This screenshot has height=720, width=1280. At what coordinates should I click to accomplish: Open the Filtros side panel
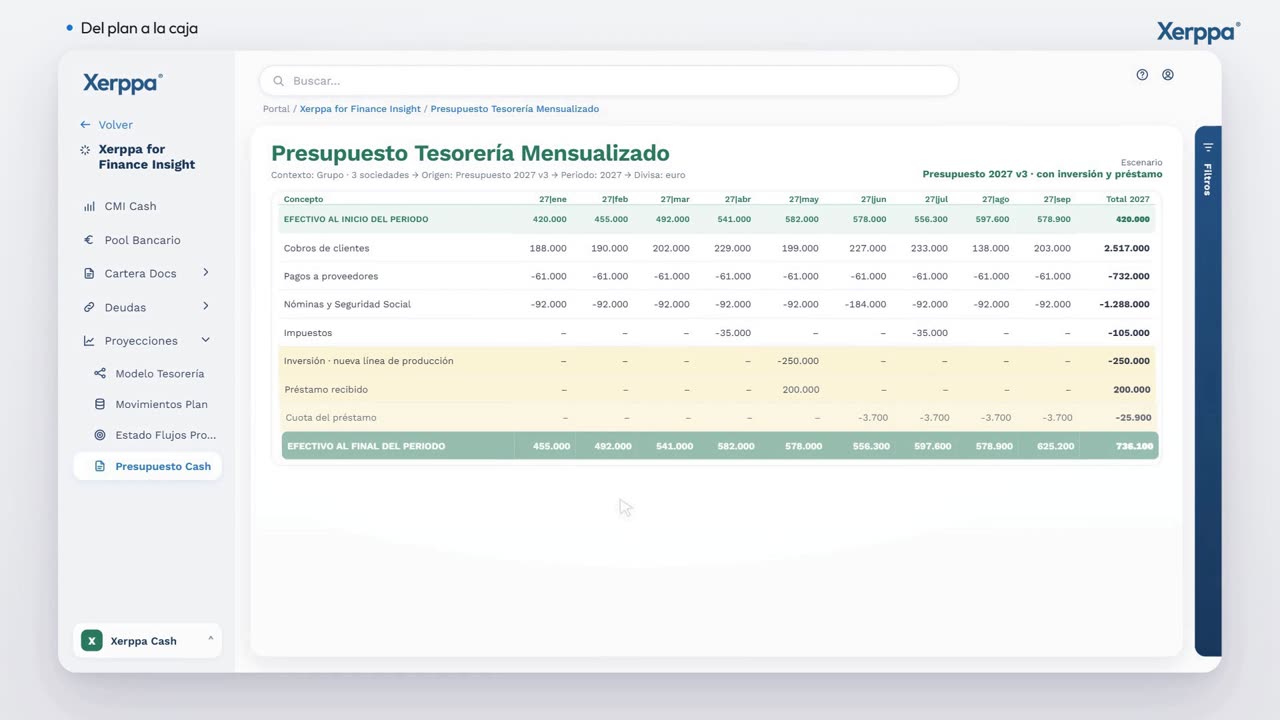[1208, 390]
